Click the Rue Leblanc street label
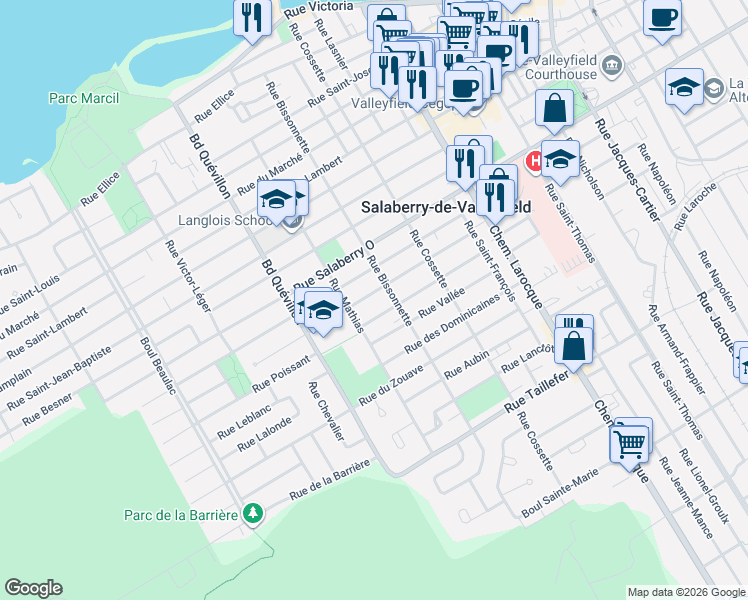The height and width of the screenshot is (600, 748). tap(244, 422)
